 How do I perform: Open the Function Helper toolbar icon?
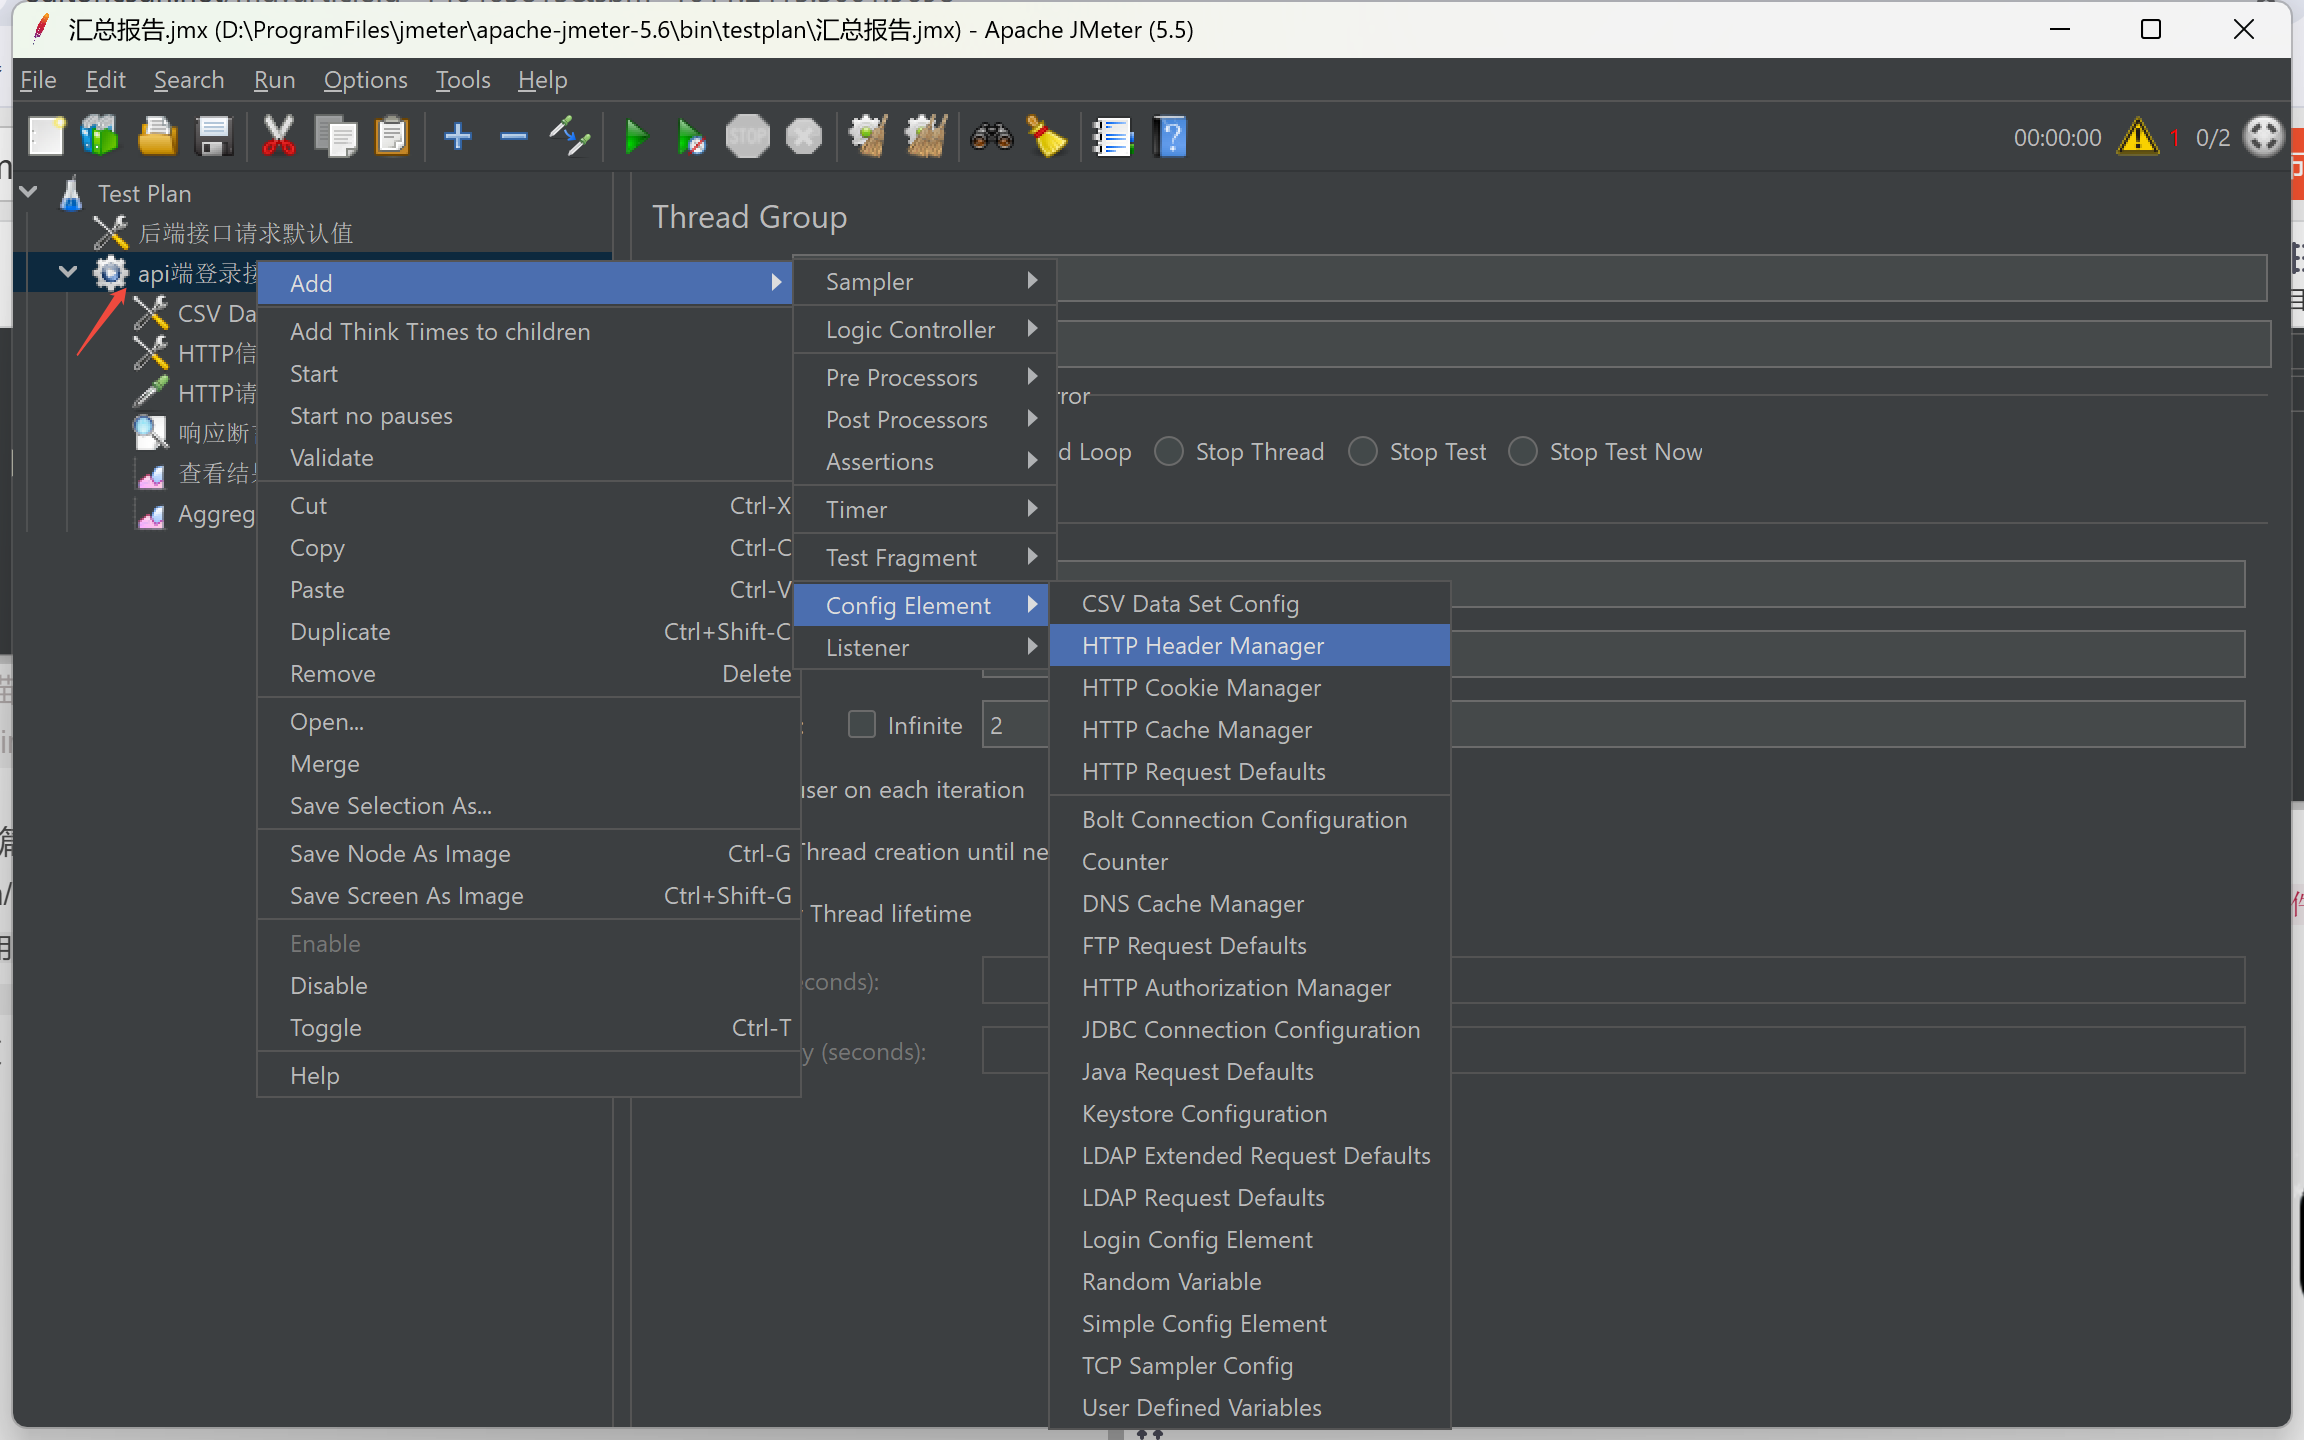(x=1112, y=137)
